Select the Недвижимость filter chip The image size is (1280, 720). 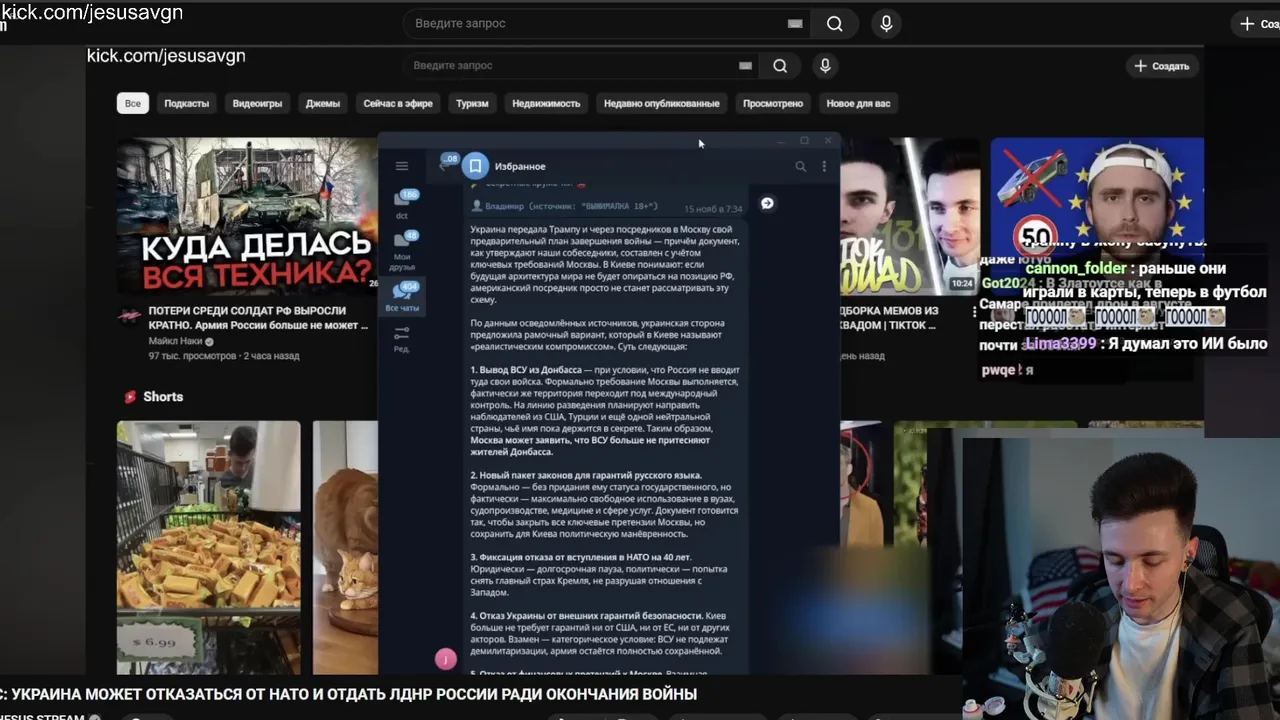(546, 103)
